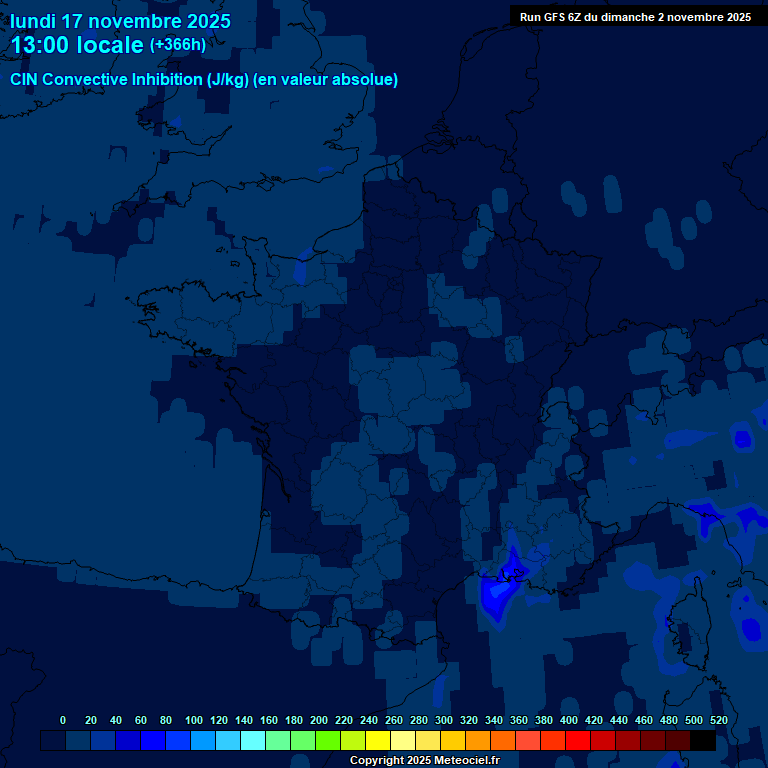Click the Run GFS 6Z header label

click(635, 17)
